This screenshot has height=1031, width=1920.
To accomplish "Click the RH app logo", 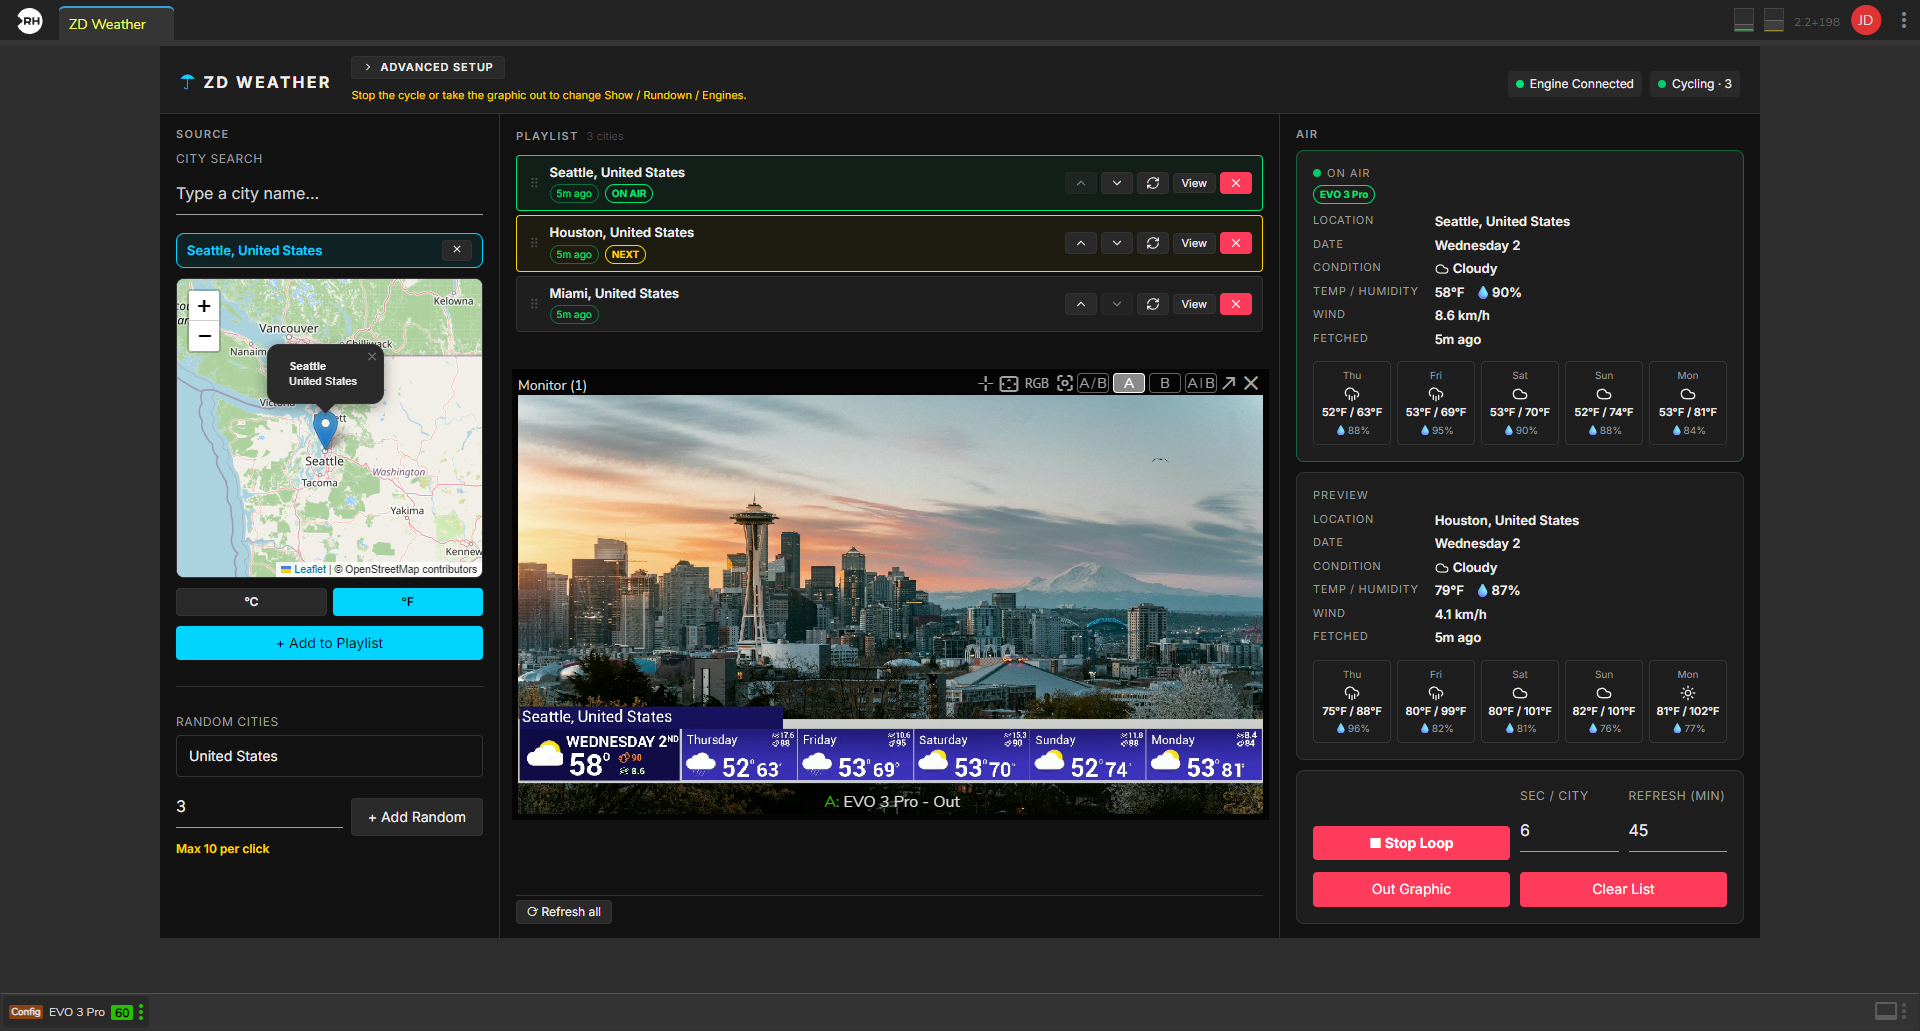I will point(30,20).
